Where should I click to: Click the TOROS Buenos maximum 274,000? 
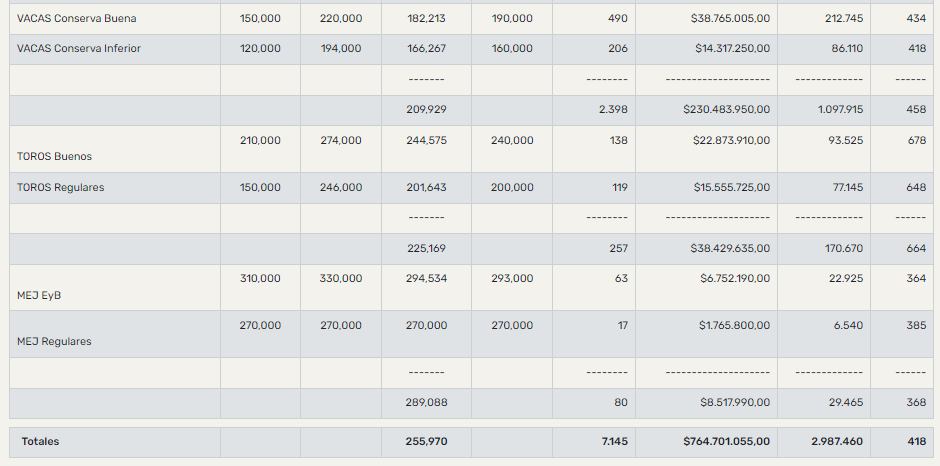(341, 141)
